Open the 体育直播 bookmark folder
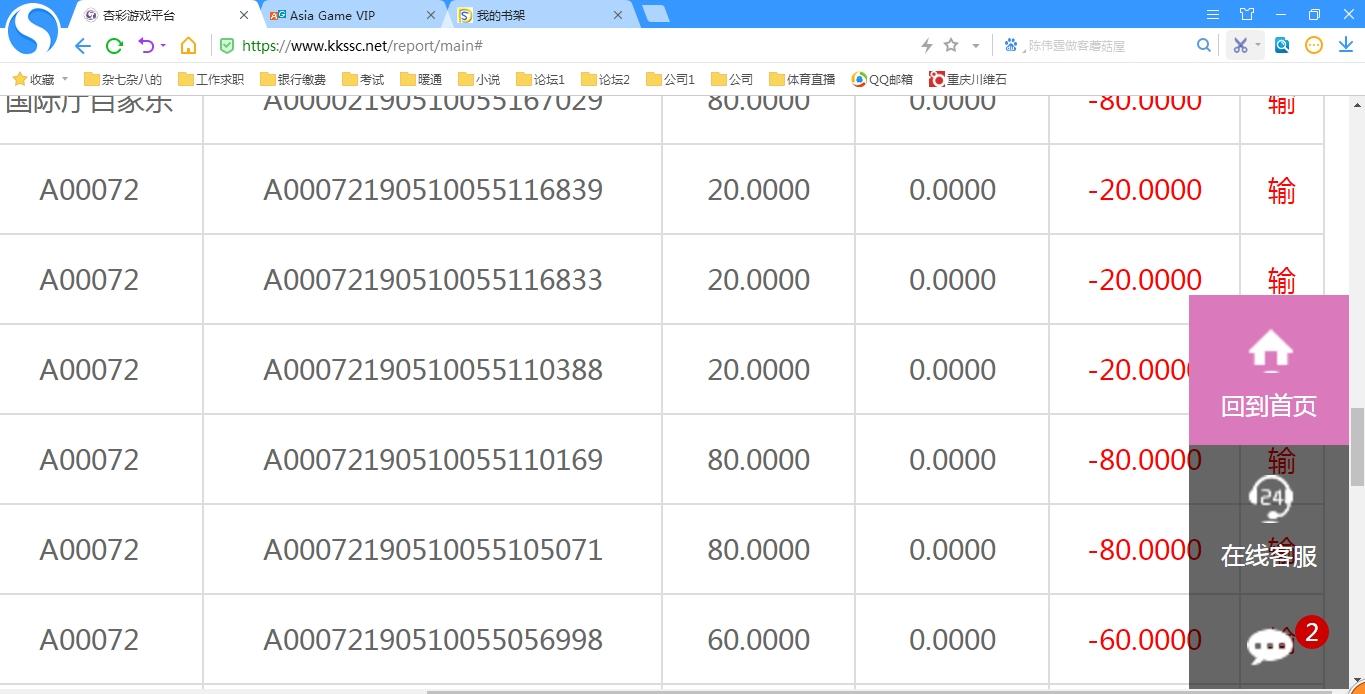Image resolution: width=1365 pixels, height=694 pixels. point(801,79)
